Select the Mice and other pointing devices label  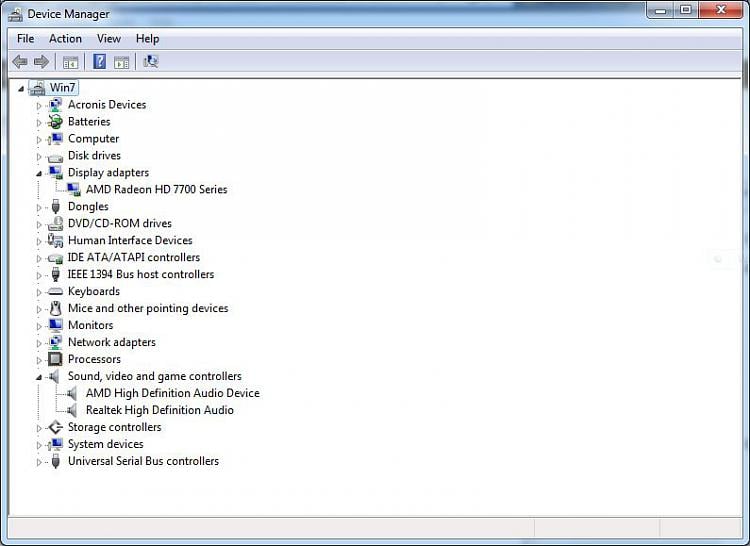pos(148,308)
